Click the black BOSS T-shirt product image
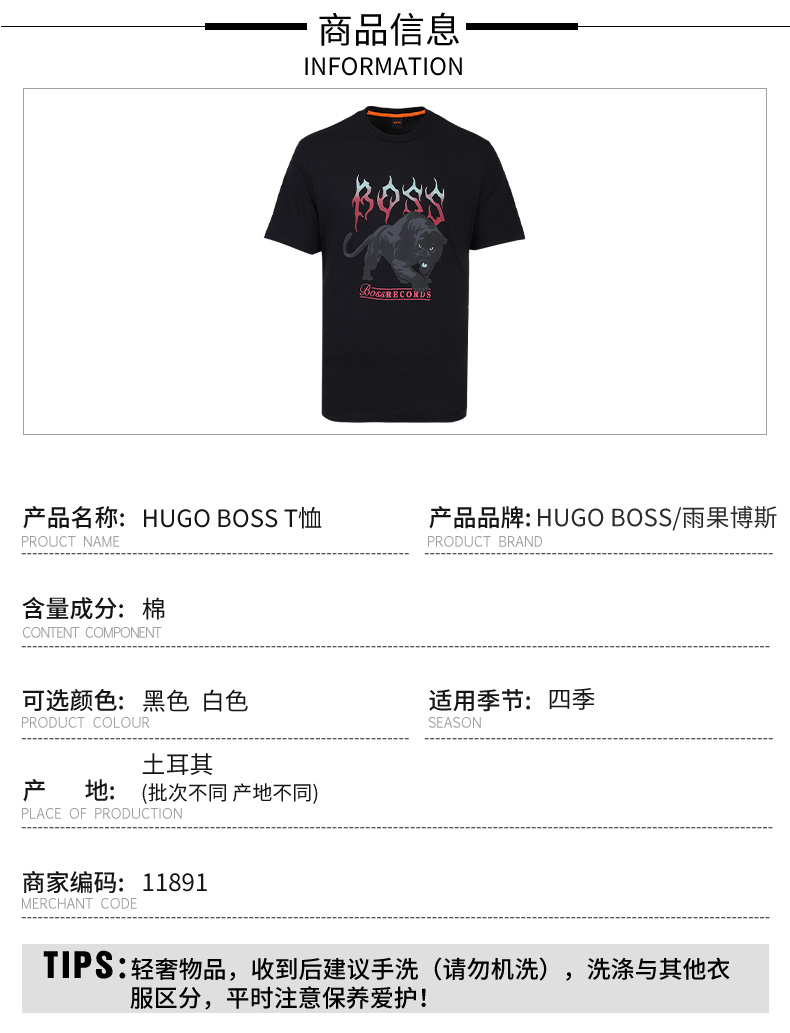Image resolution: width=790 pixels, height=1033 pixels. [x=395, y=264]
